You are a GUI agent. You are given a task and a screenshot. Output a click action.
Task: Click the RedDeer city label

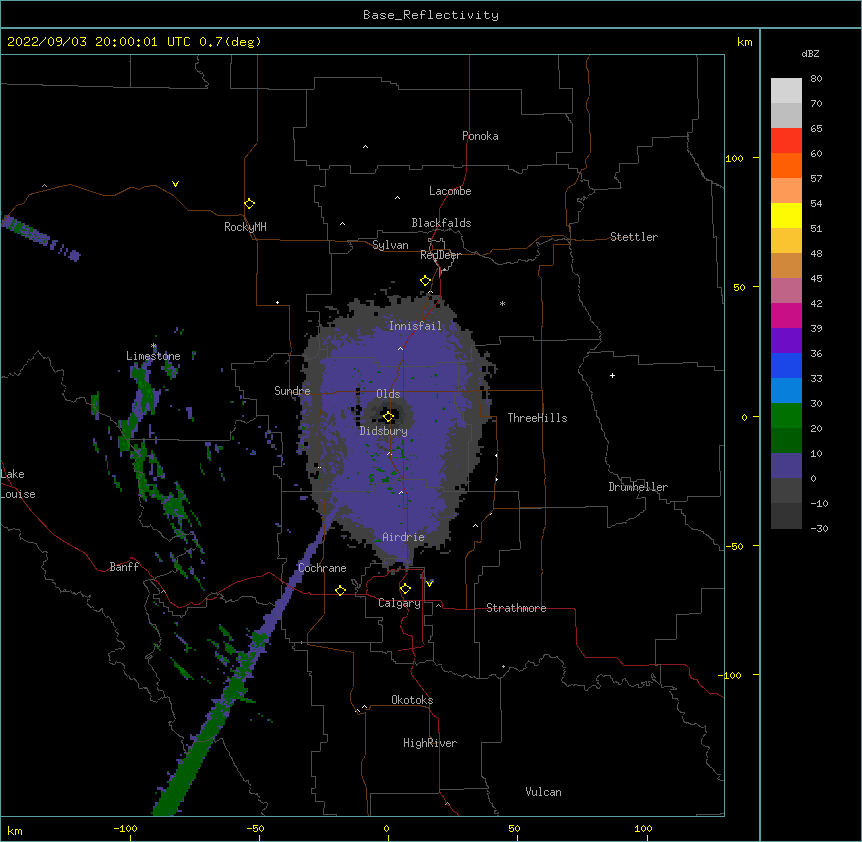440,255
